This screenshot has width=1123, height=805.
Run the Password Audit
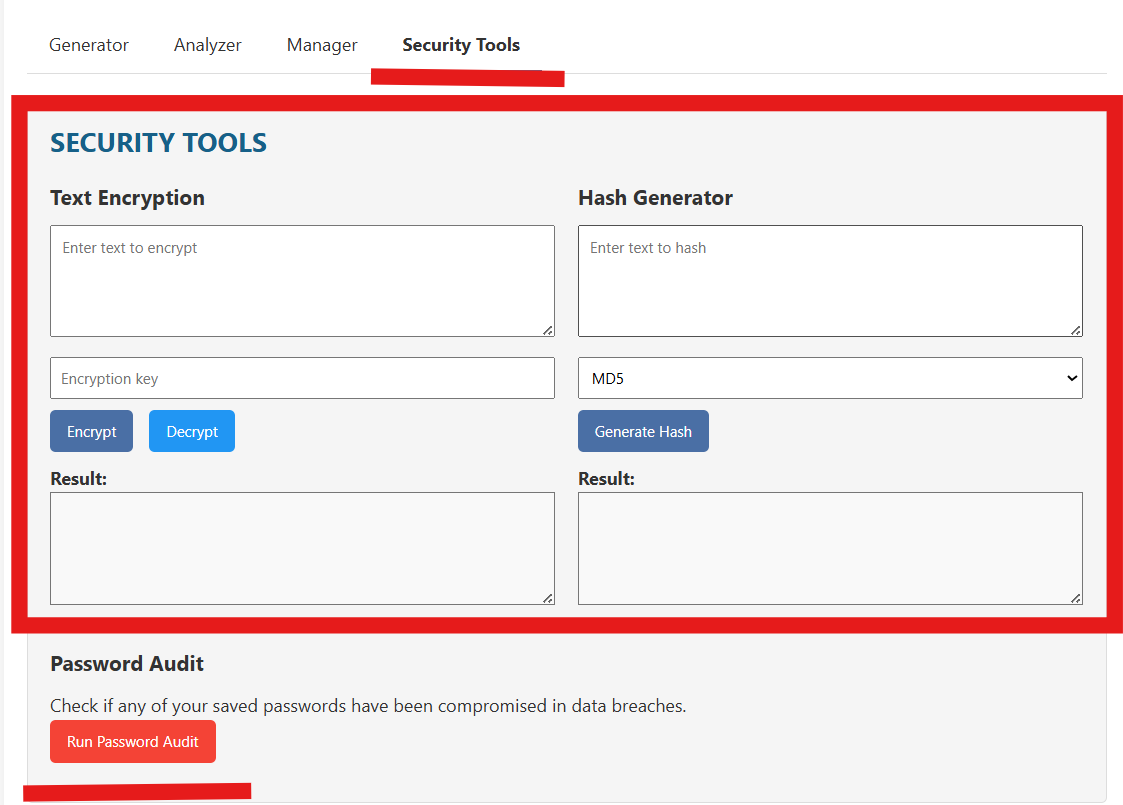[132, 741]
